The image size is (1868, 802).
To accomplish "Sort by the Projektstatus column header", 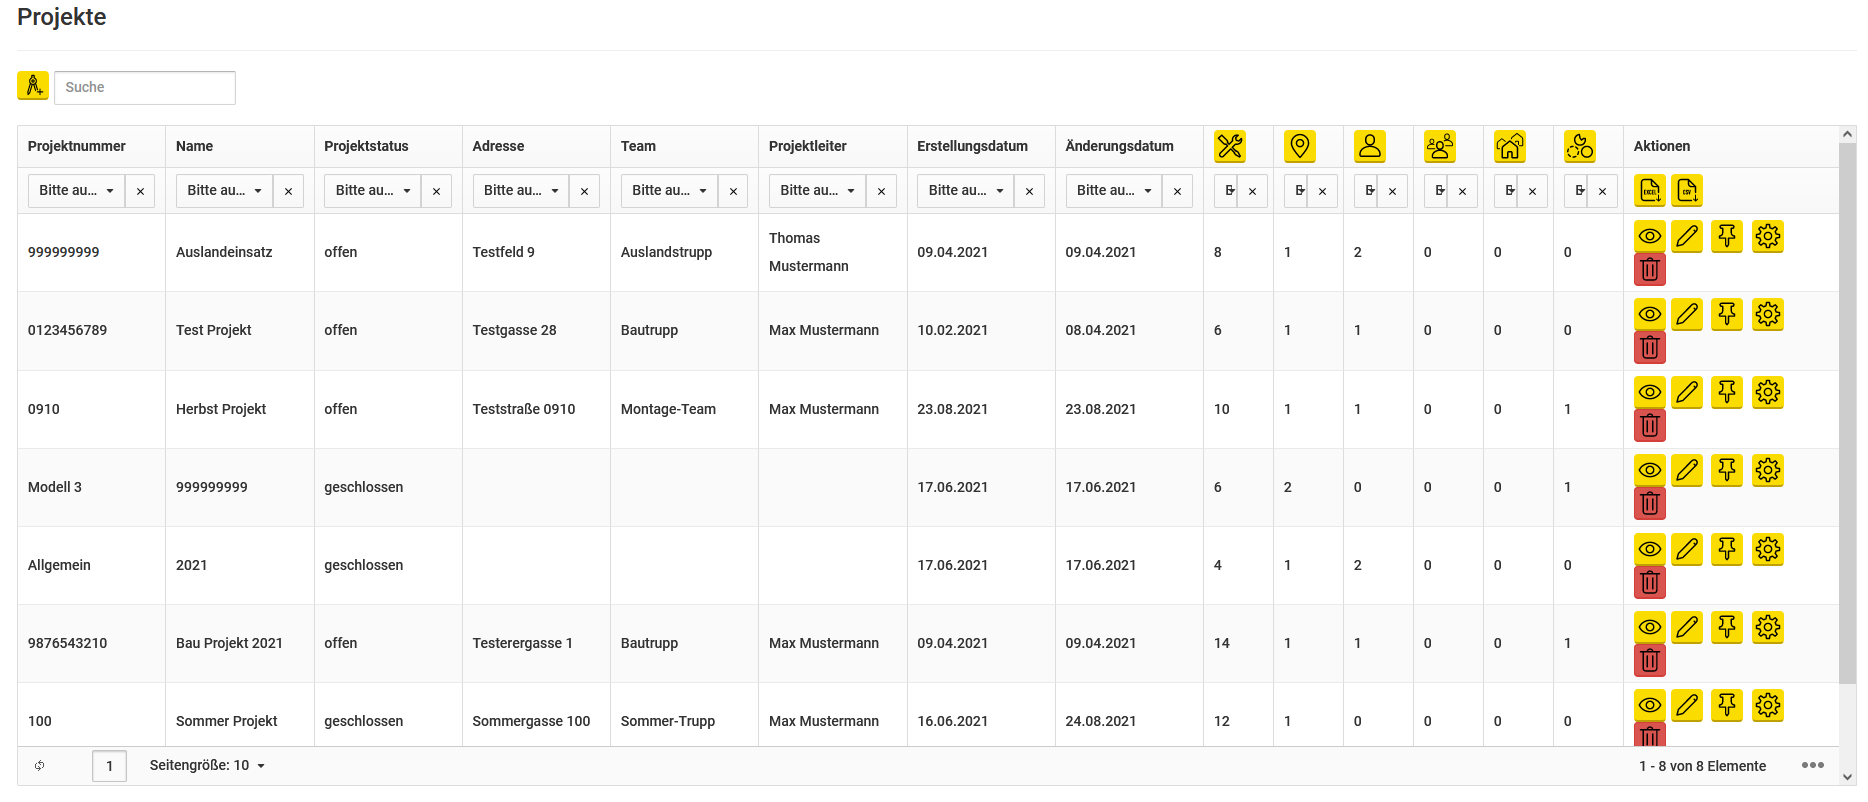I will click(366, 146).
